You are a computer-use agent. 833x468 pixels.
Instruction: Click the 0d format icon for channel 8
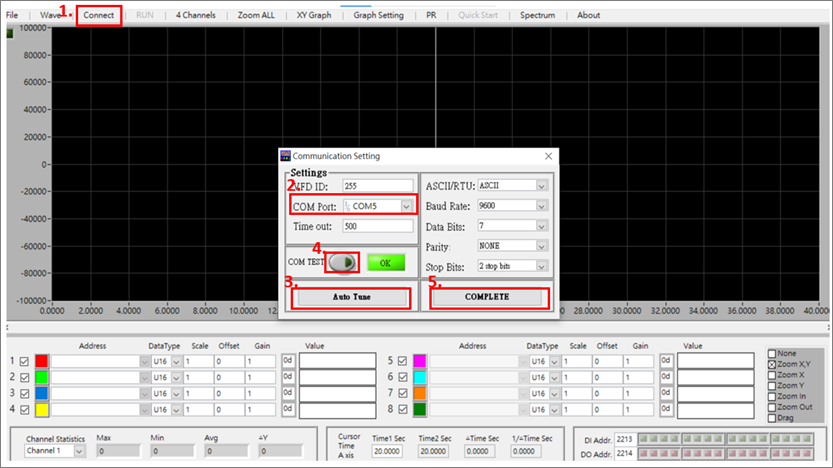pyautogui.click(x=666, y=409)
